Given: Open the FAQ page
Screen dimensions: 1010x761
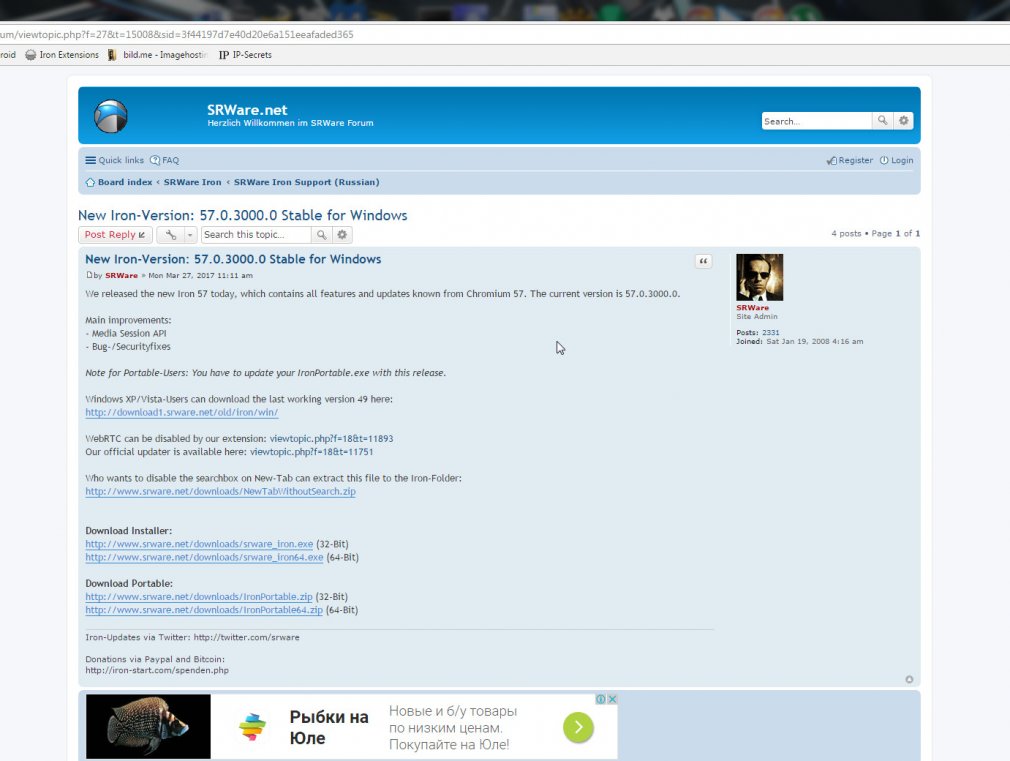Looking at the screenshot, I should pyautogui.click(x=165, y=160).
